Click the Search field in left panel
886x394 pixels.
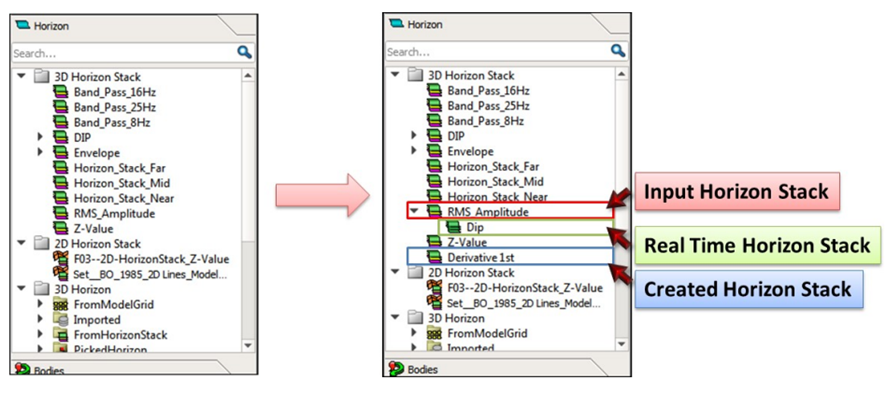point(124,53)
